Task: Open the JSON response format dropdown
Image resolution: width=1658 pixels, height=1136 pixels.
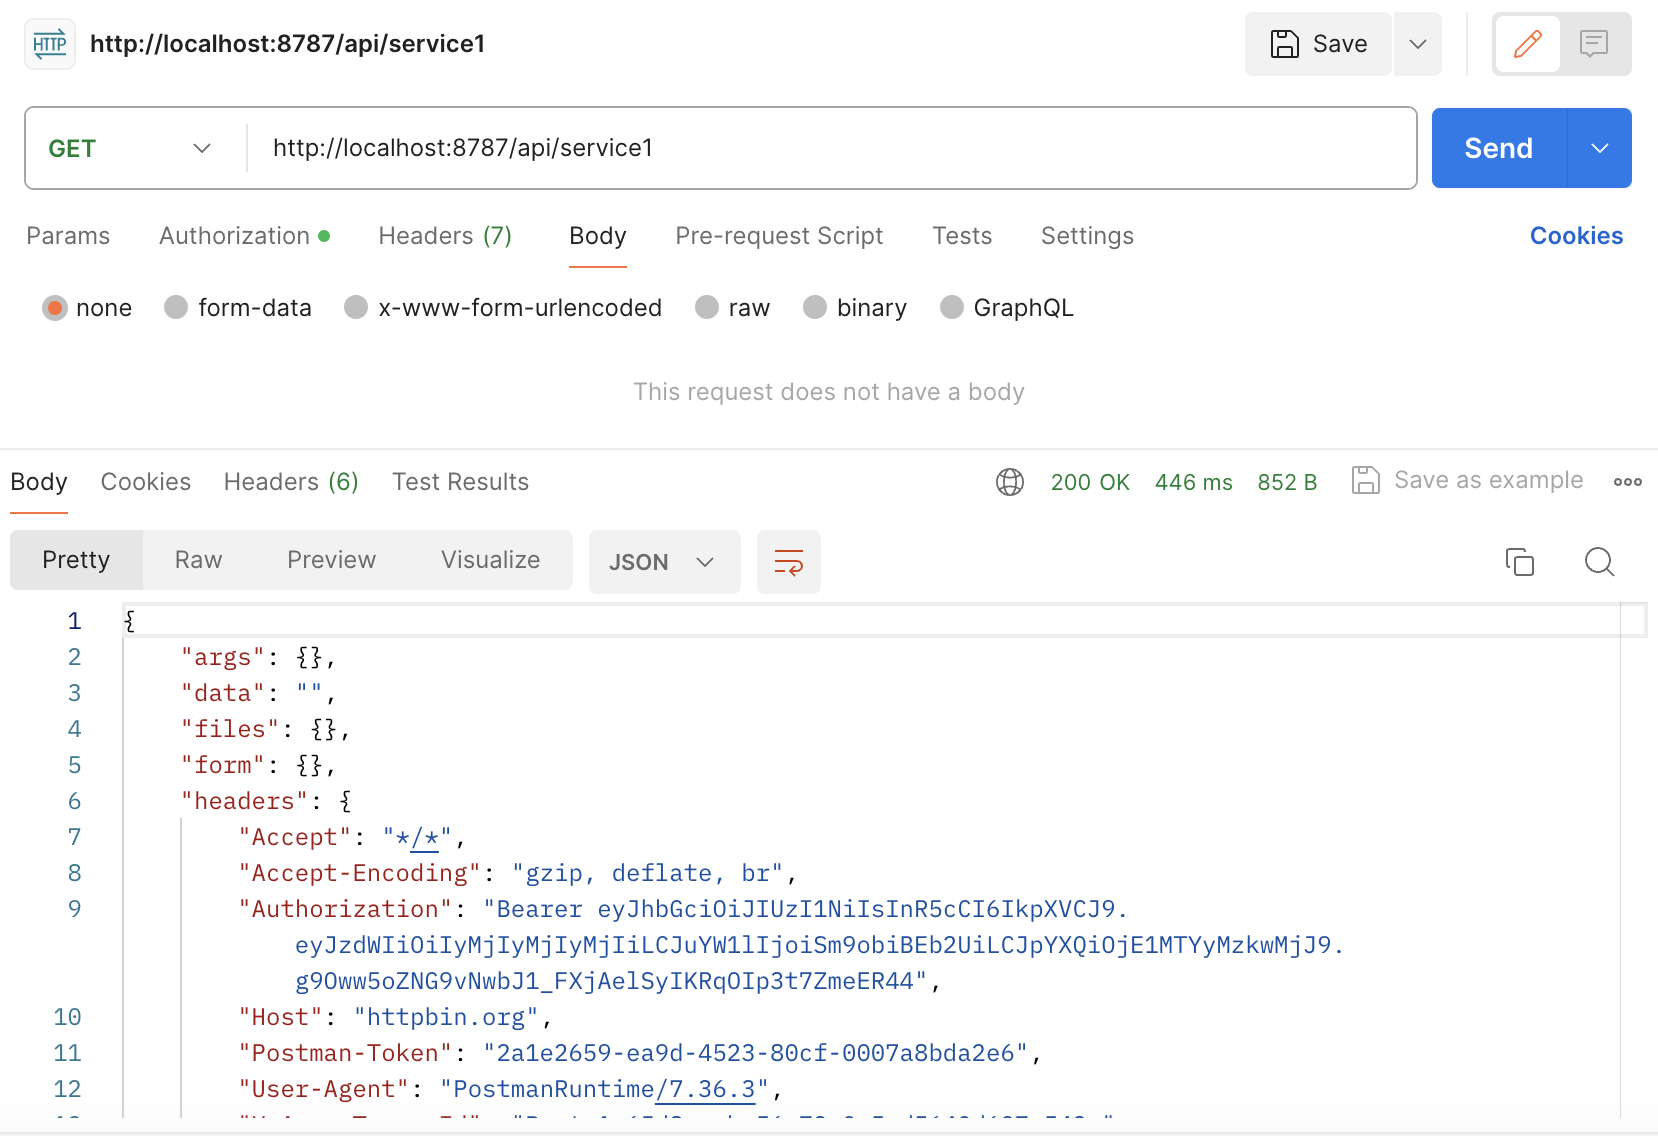Action: 663,561
